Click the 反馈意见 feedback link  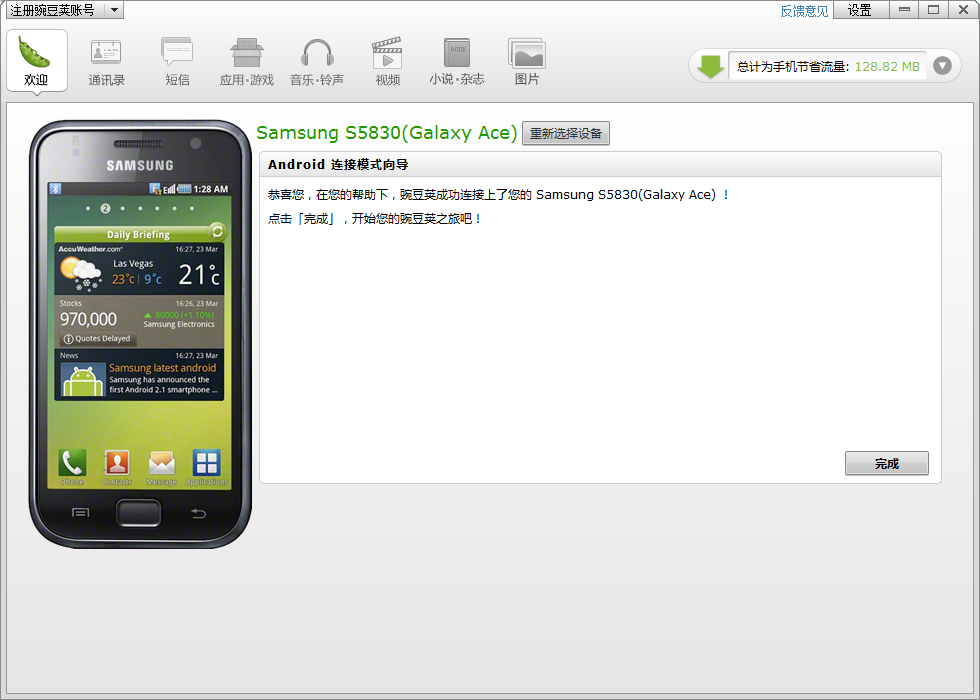pyautogui.click(x=804, y=11)
